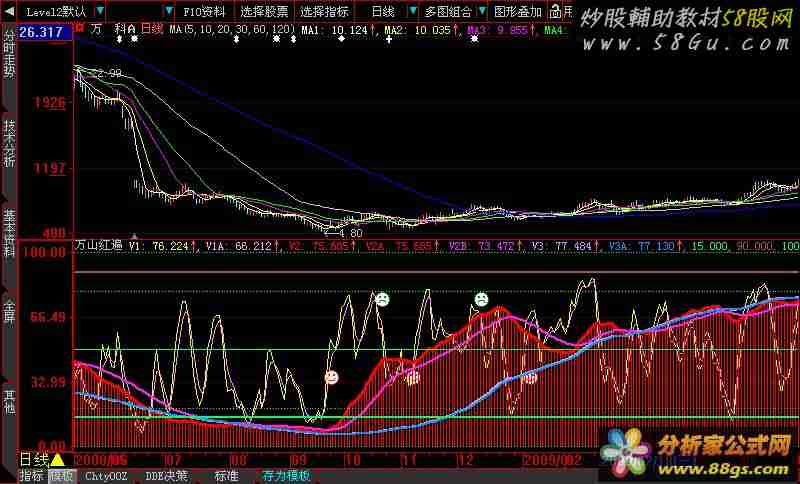Click the 32.99 indicator axis label
The height and width of the screenshot is (484, 800).
[48, 382]
